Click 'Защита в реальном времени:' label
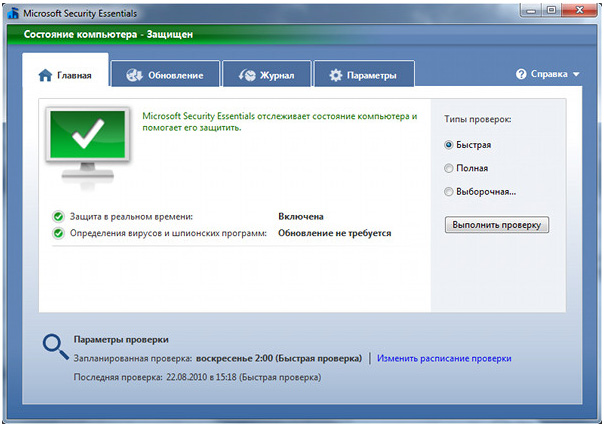This screenshot has width=604, height=424. click(x=131, y=216)
